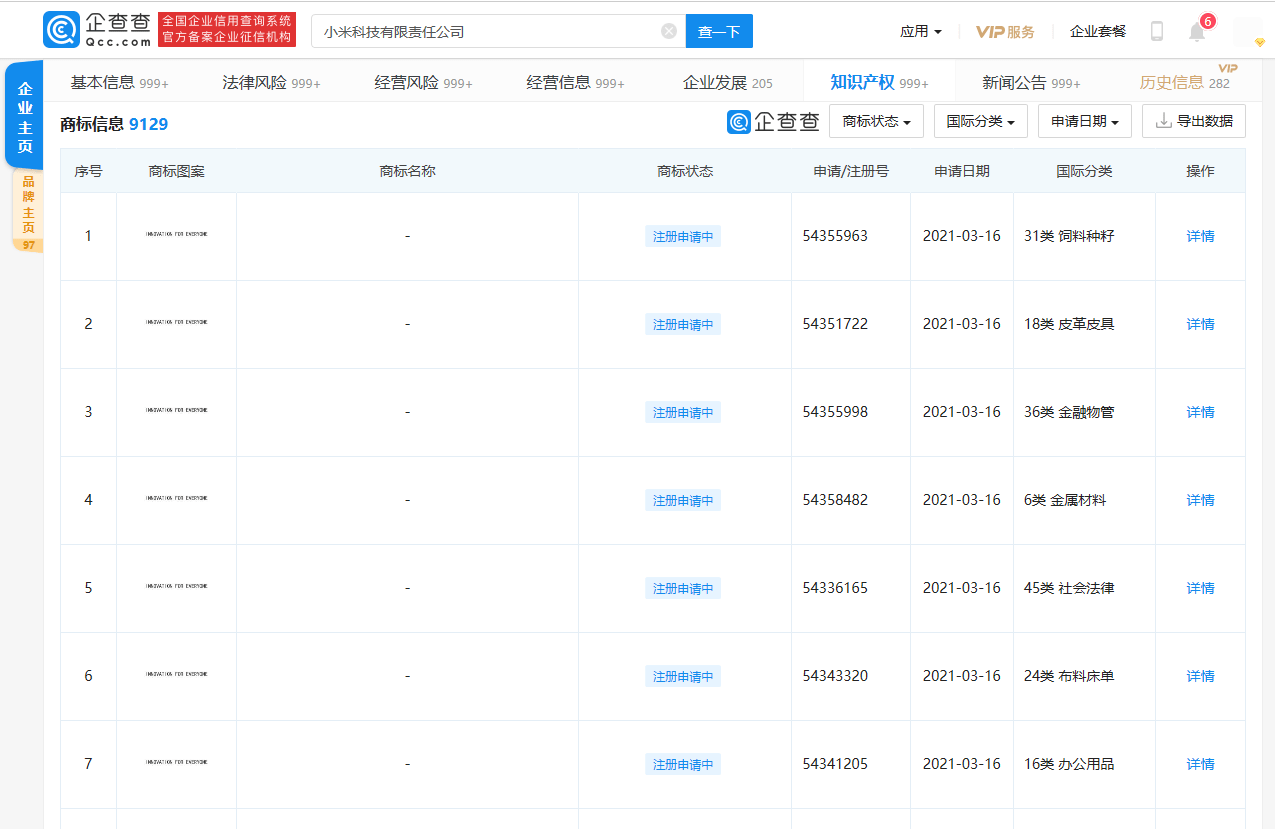Click 导出数据 export button
Viewport: 1275px width, 829px height.
click(1194, 121)
